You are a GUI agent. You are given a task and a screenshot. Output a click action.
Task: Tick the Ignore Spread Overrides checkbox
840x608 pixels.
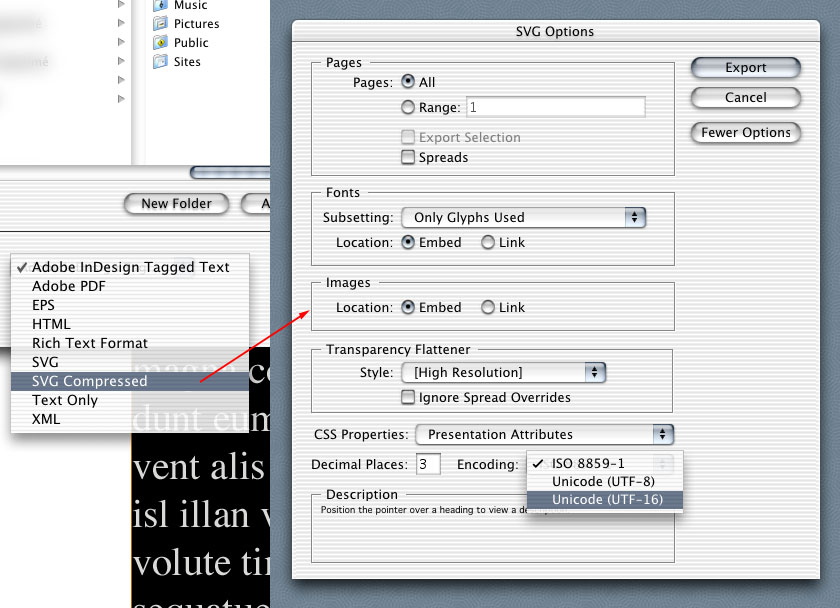[408, 397]
